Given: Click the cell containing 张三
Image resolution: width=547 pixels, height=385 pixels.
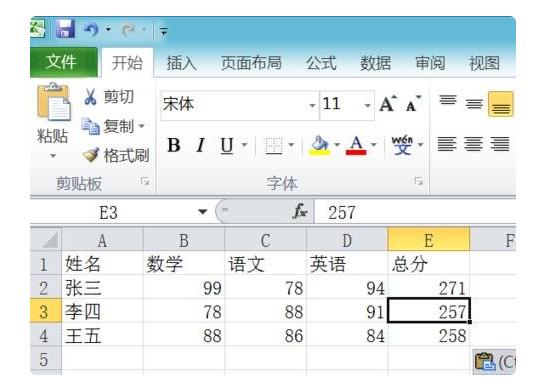Looking at the screenshot, I should coord(103,288).
